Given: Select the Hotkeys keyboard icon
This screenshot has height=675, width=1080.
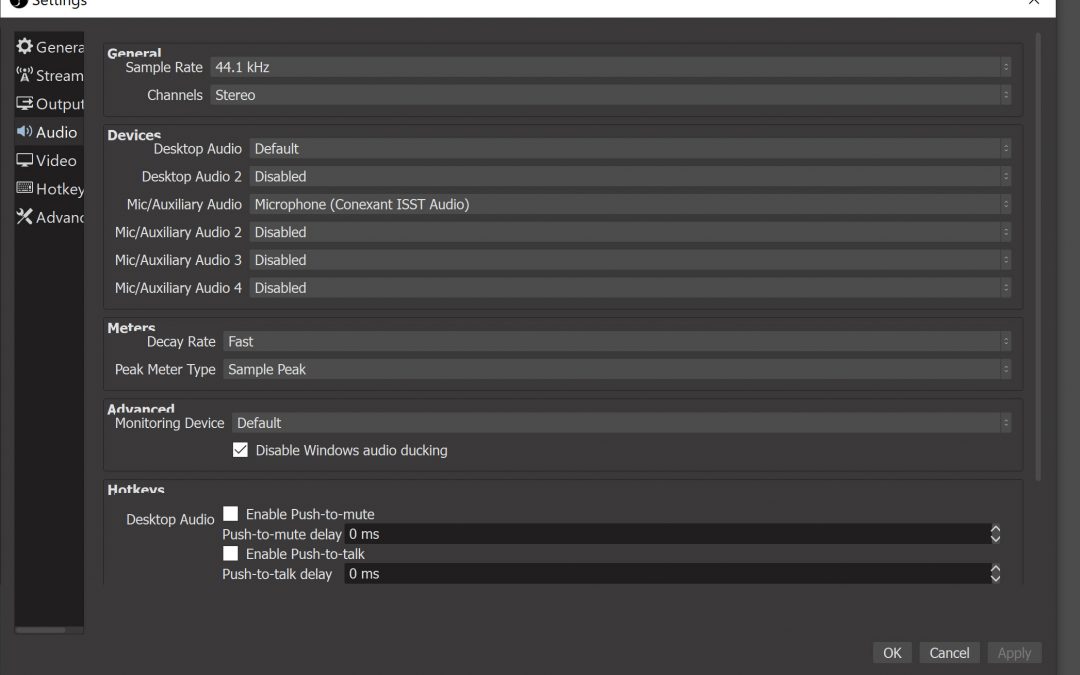Looking at the screenshot, I should pos(25,189).
